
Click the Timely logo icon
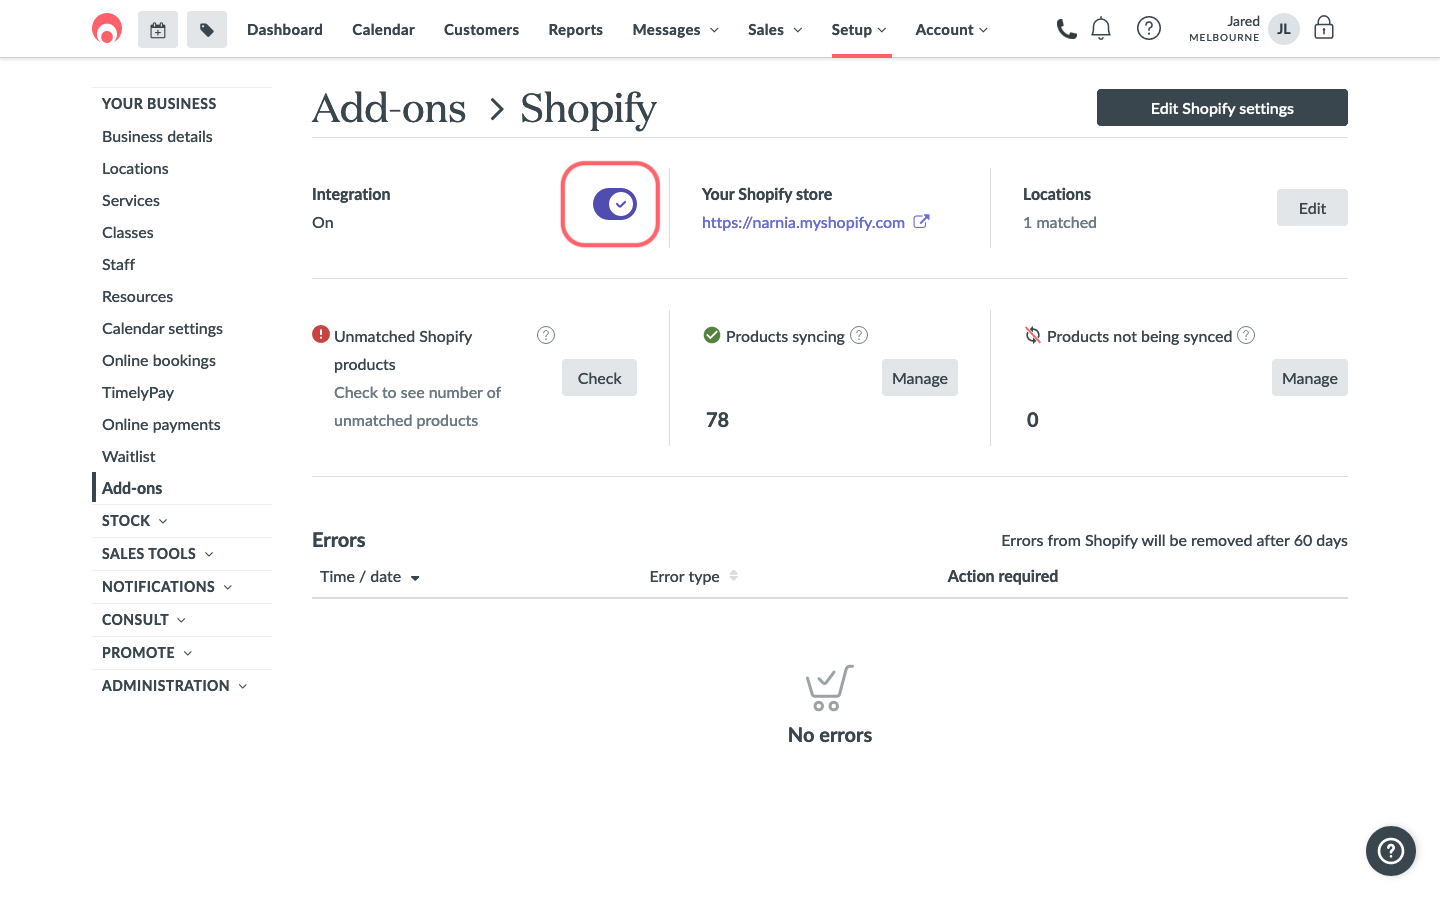[x=107, y=29]
